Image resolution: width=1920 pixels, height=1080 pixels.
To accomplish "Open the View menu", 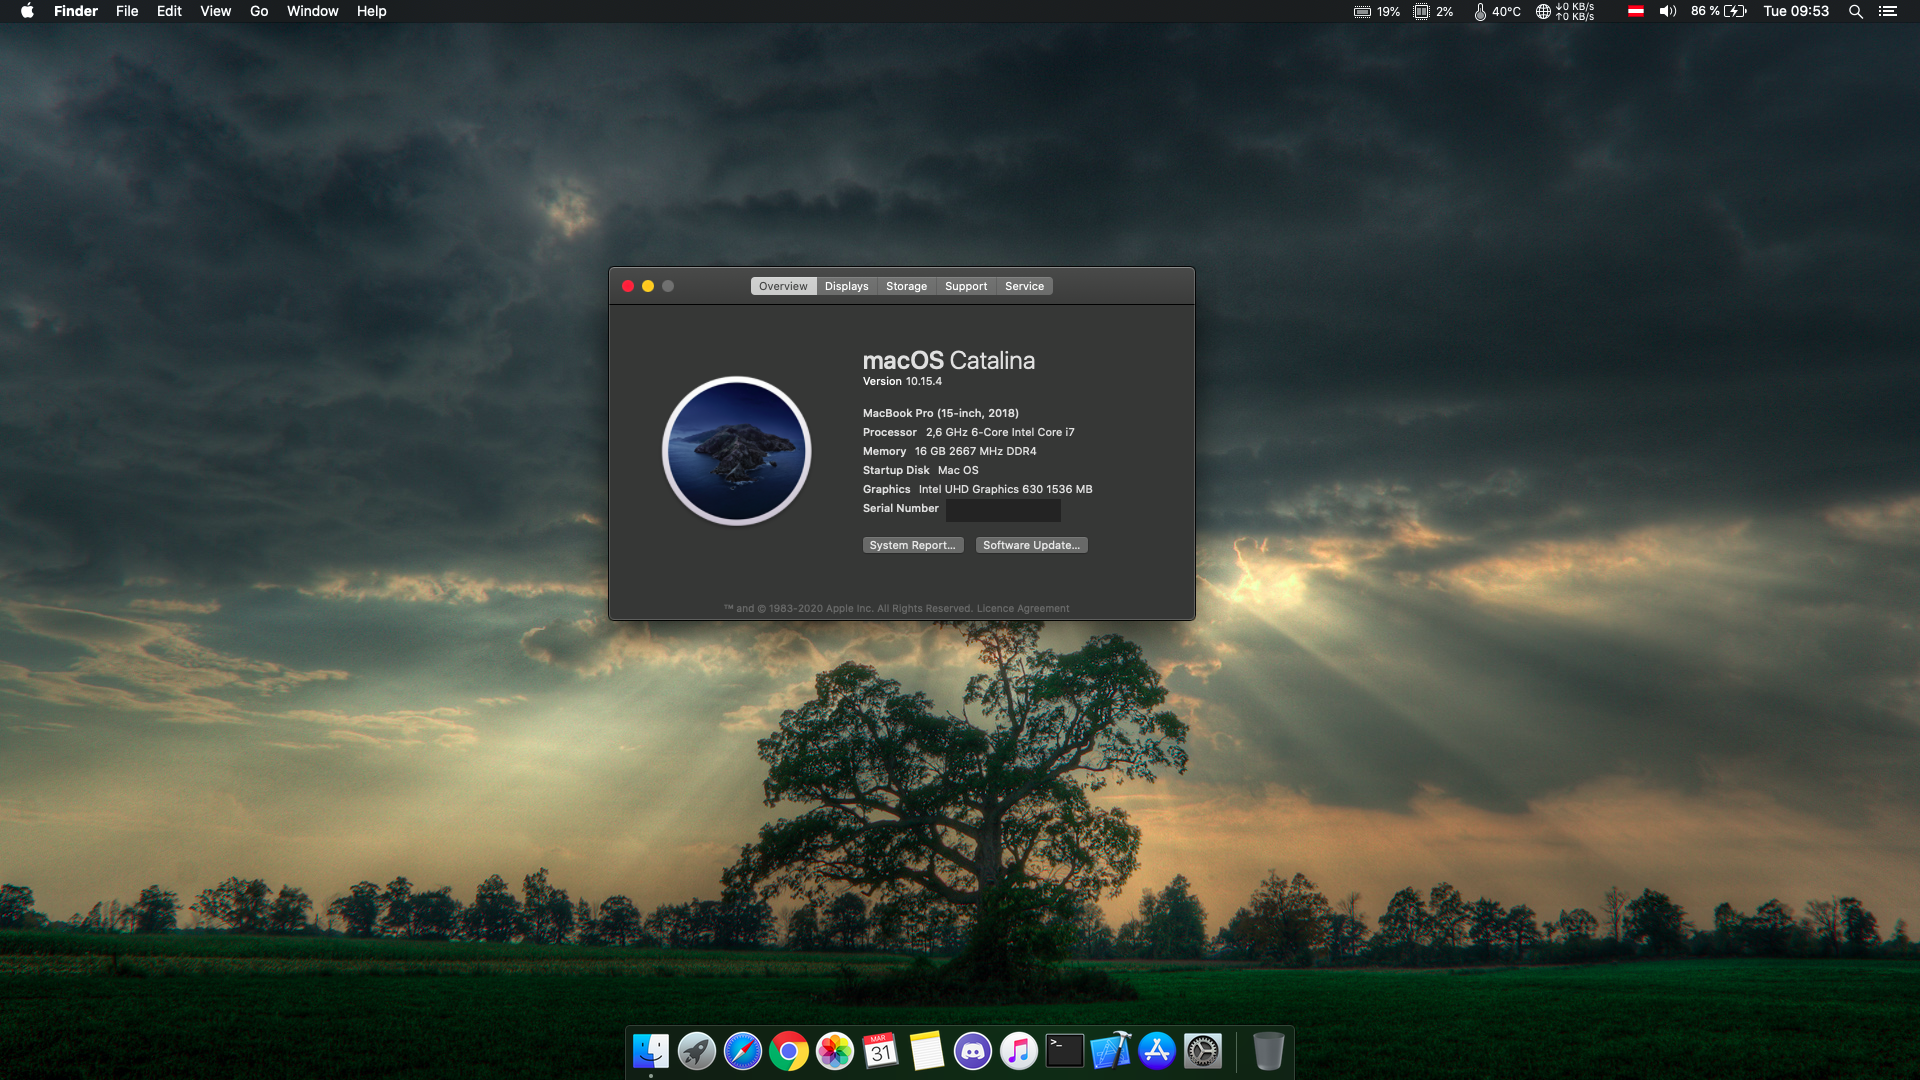I will tap(215, 11).
